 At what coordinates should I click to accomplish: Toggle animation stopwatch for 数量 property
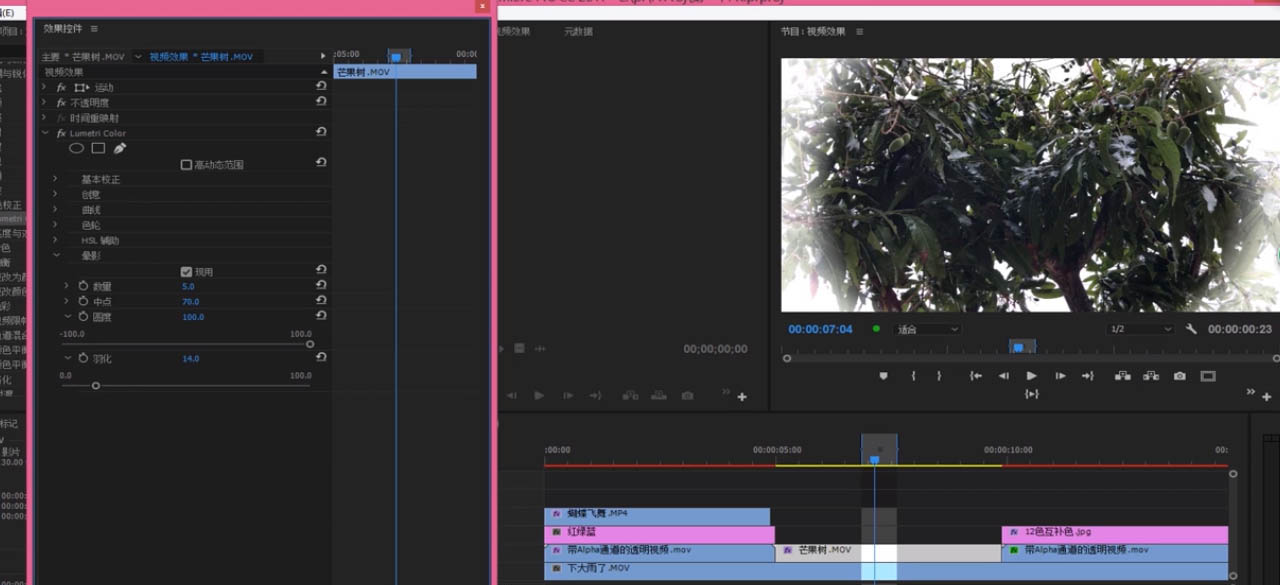[83, 286]
